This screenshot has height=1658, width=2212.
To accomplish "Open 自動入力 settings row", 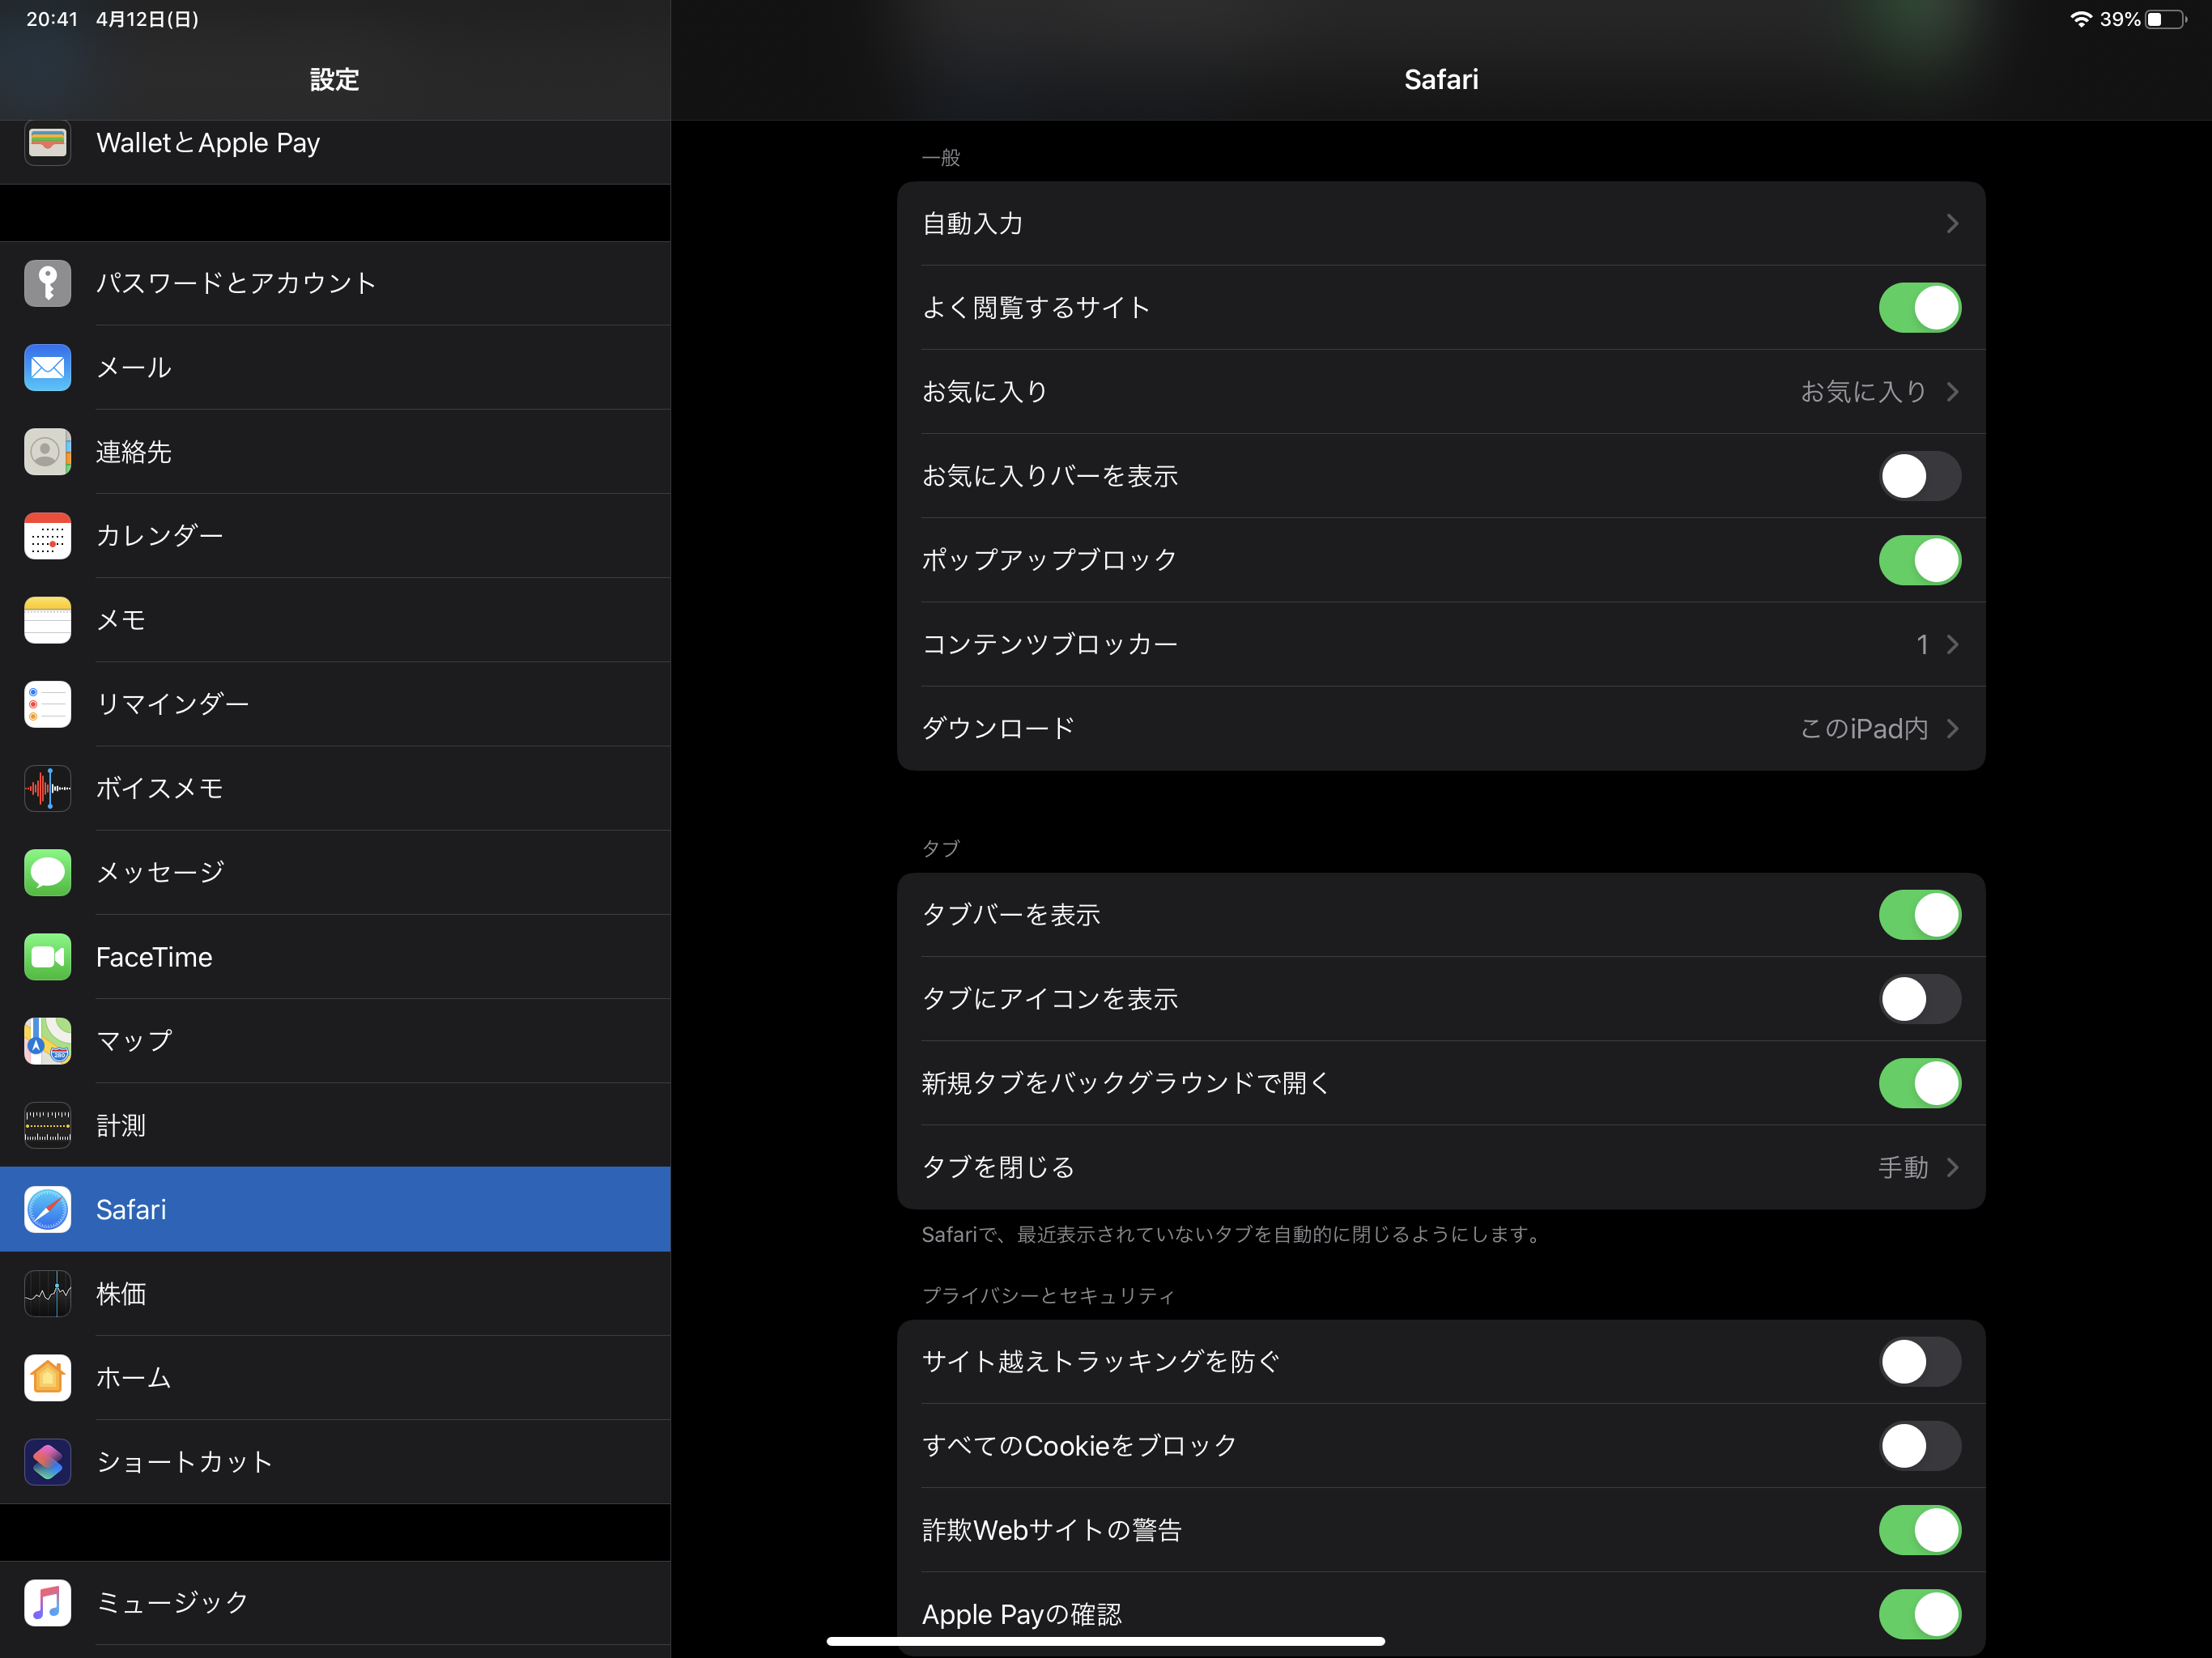I will 1441,223.
